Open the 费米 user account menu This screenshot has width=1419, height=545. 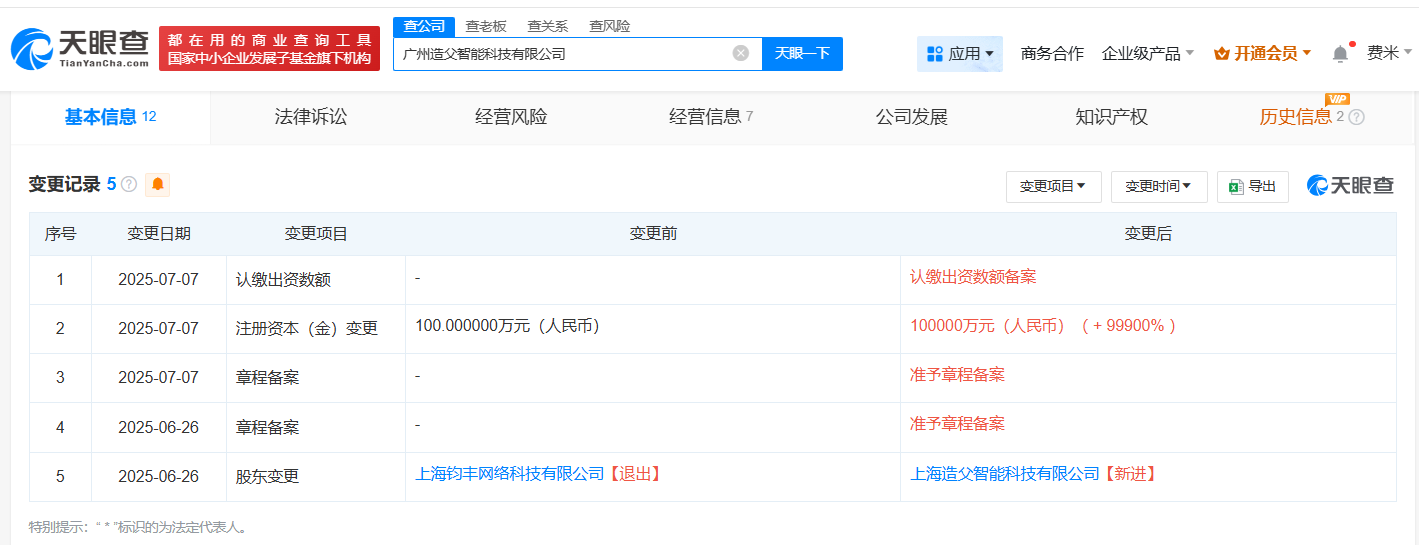[x=1389, y=53]
